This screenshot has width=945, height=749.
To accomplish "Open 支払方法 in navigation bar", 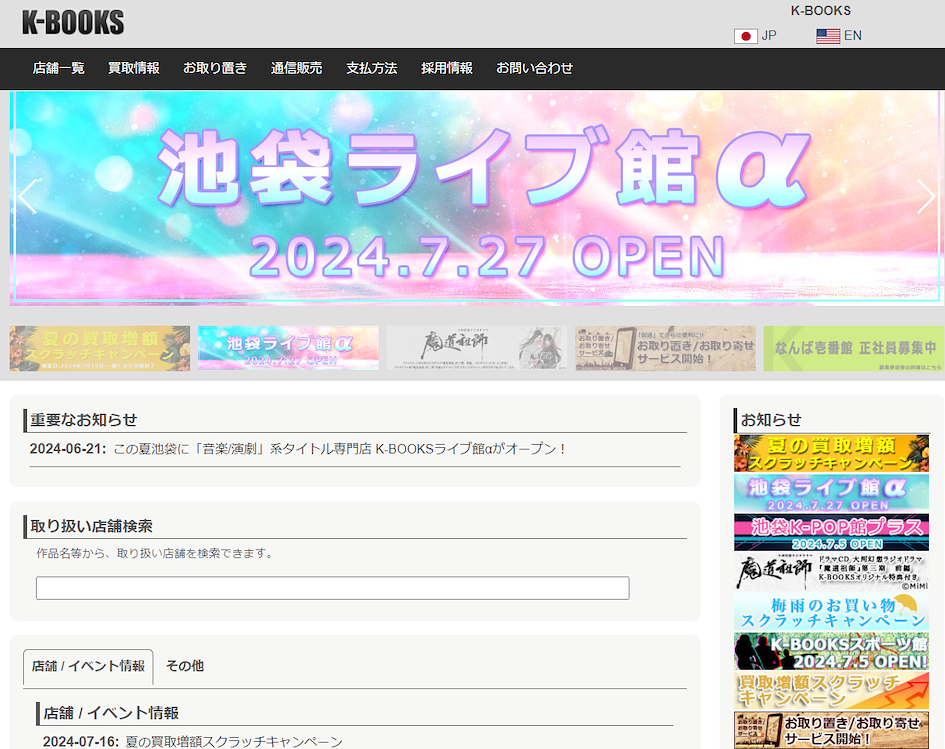I will pos(372,68).
